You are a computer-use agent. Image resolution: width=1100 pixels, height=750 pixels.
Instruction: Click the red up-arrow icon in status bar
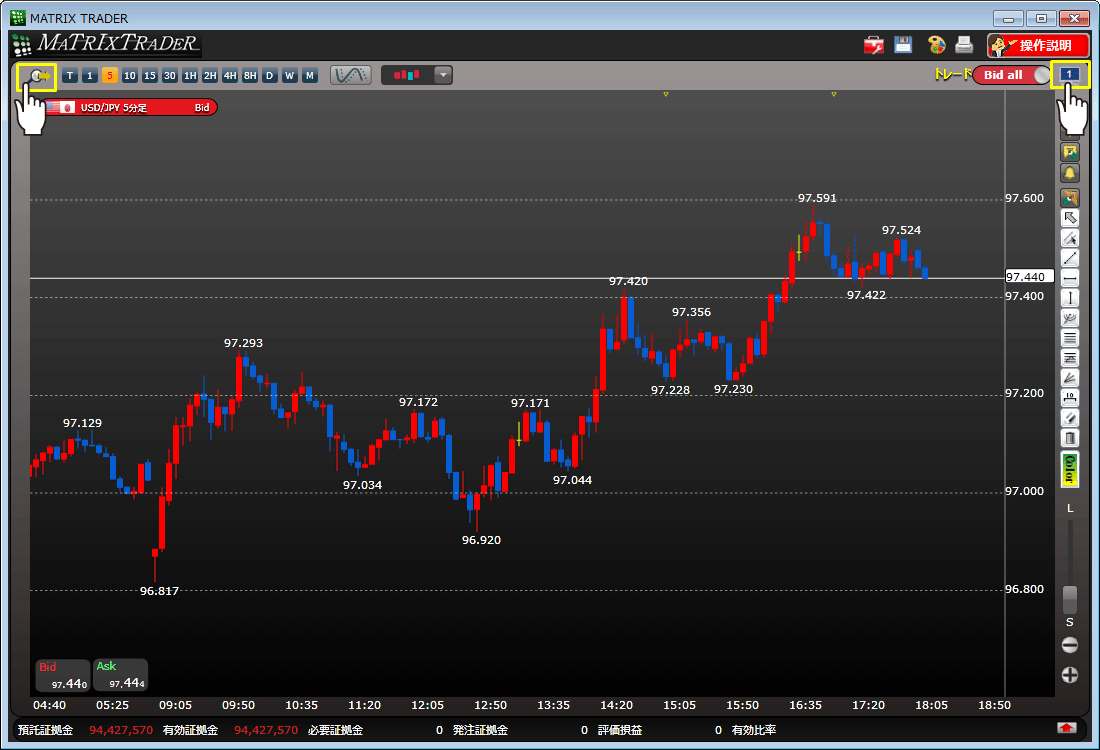tap(1067, 728)
